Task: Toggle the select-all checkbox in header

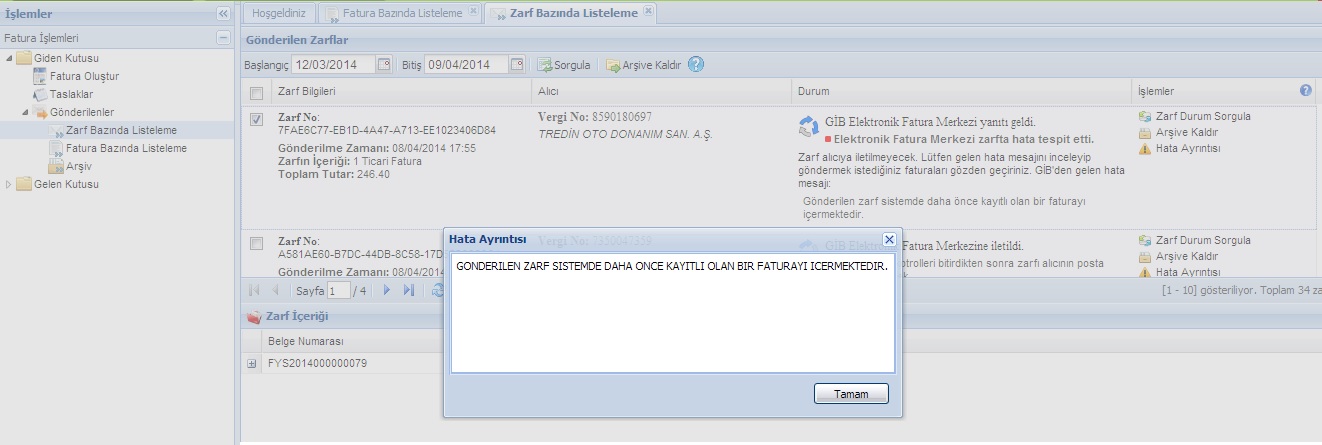Action: [x=256, y=92]
